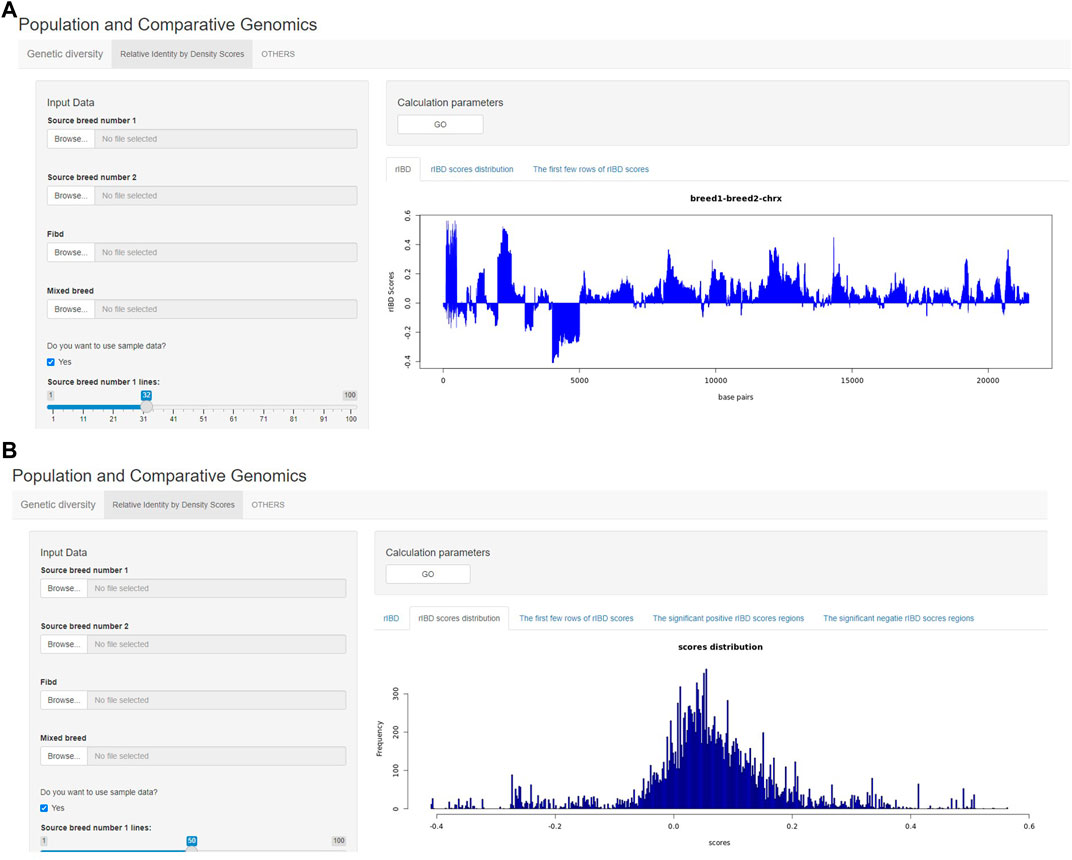Viewport: 1072px width, 860px height.
Task: Open the significant positive rIBD scores regions tab
Action: [x=728, y=618]
